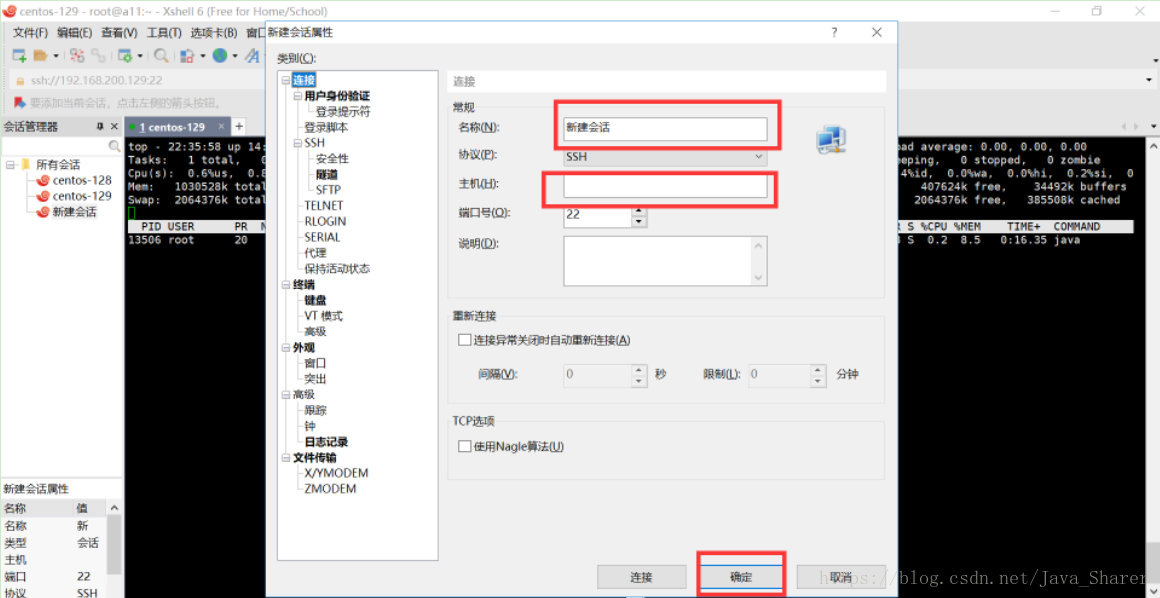This screenshot has width=1160, height=598.
Task: Open the 工具(T) menu
Action: pyautogui.click(x=164, y=33)
